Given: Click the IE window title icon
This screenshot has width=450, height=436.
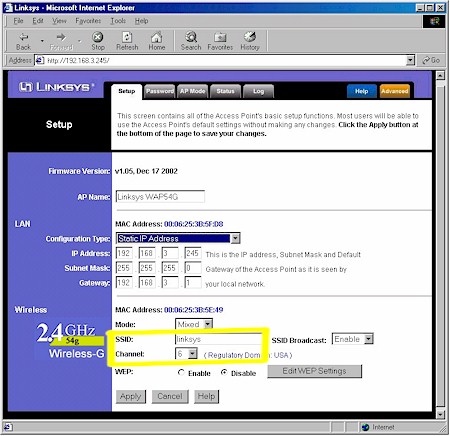Looking at the screenshot, I should point(8,8).
